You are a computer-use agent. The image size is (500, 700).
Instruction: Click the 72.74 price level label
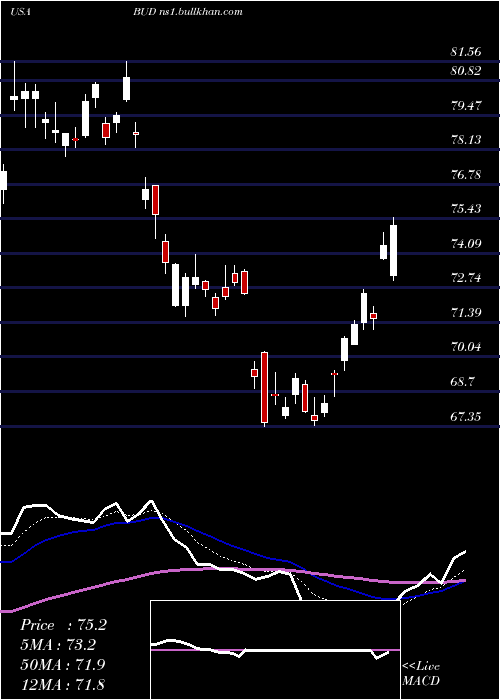pyautogui.click(x=466, y=278)
